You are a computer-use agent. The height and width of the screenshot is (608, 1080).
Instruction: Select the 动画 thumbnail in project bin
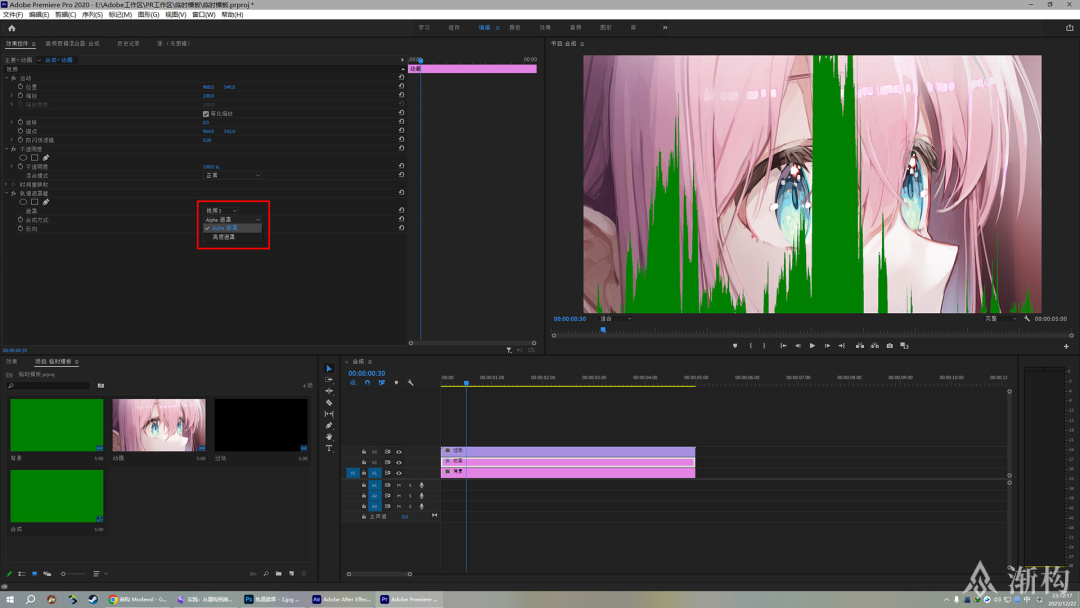(x=159, y=425)
